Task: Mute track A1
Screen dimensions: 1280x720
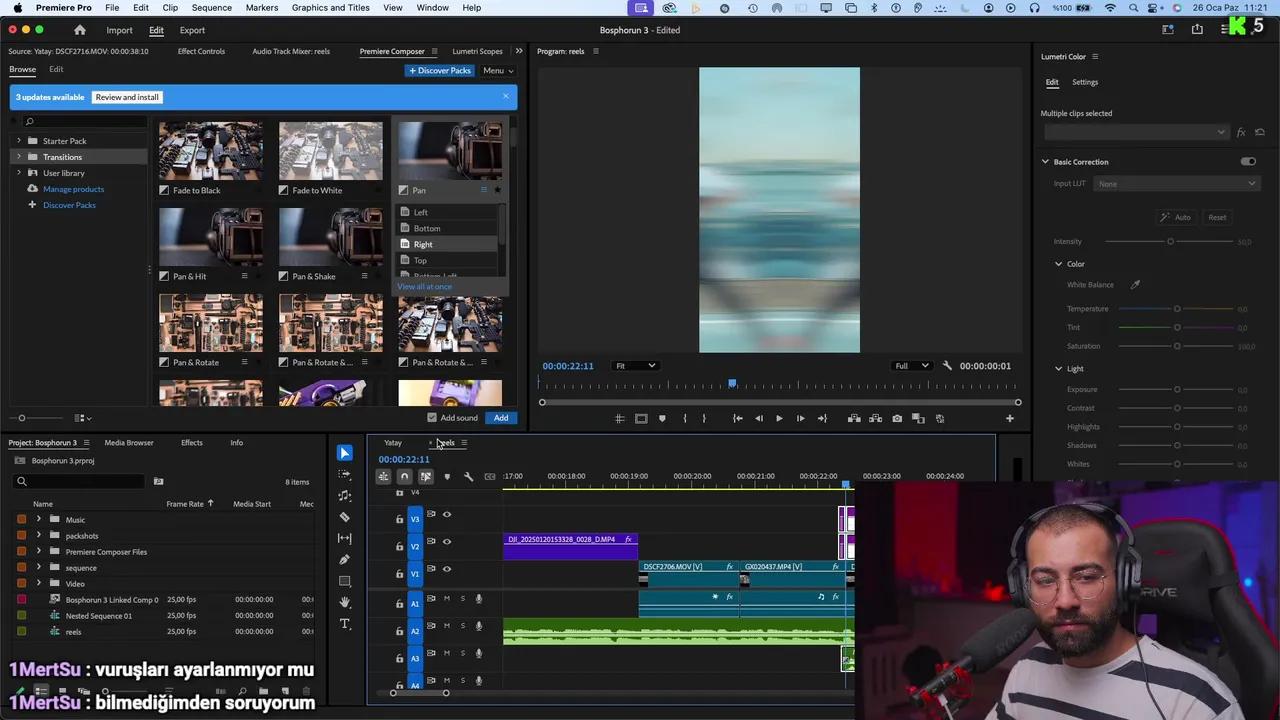Action: click(447, 599)
